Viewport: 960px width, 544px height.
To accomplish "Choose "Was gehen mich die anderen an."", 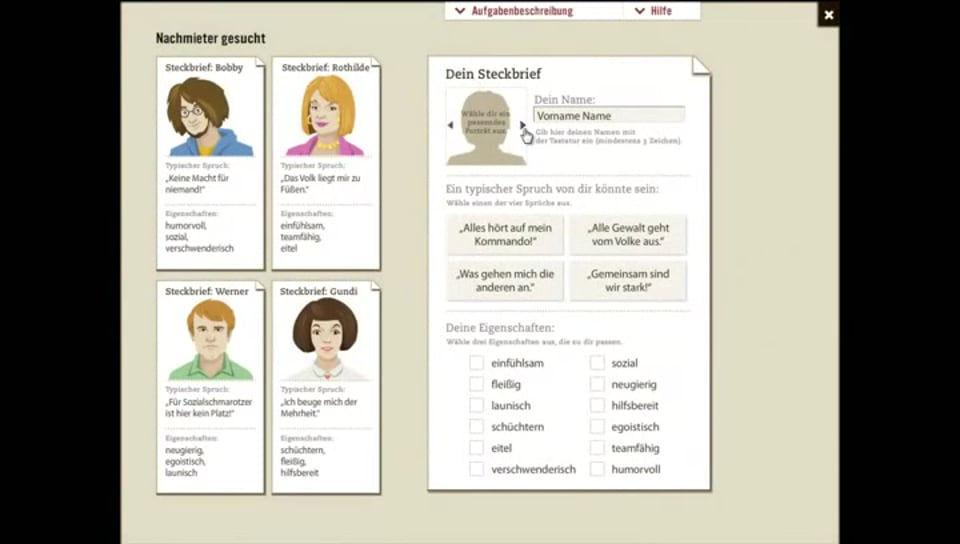I will click(x=505, y=281).
